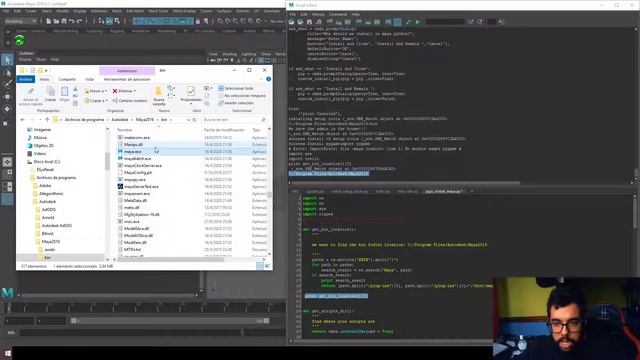
Task: Click the green shelf icon in Maya
Action: click(x=20, y=40)
